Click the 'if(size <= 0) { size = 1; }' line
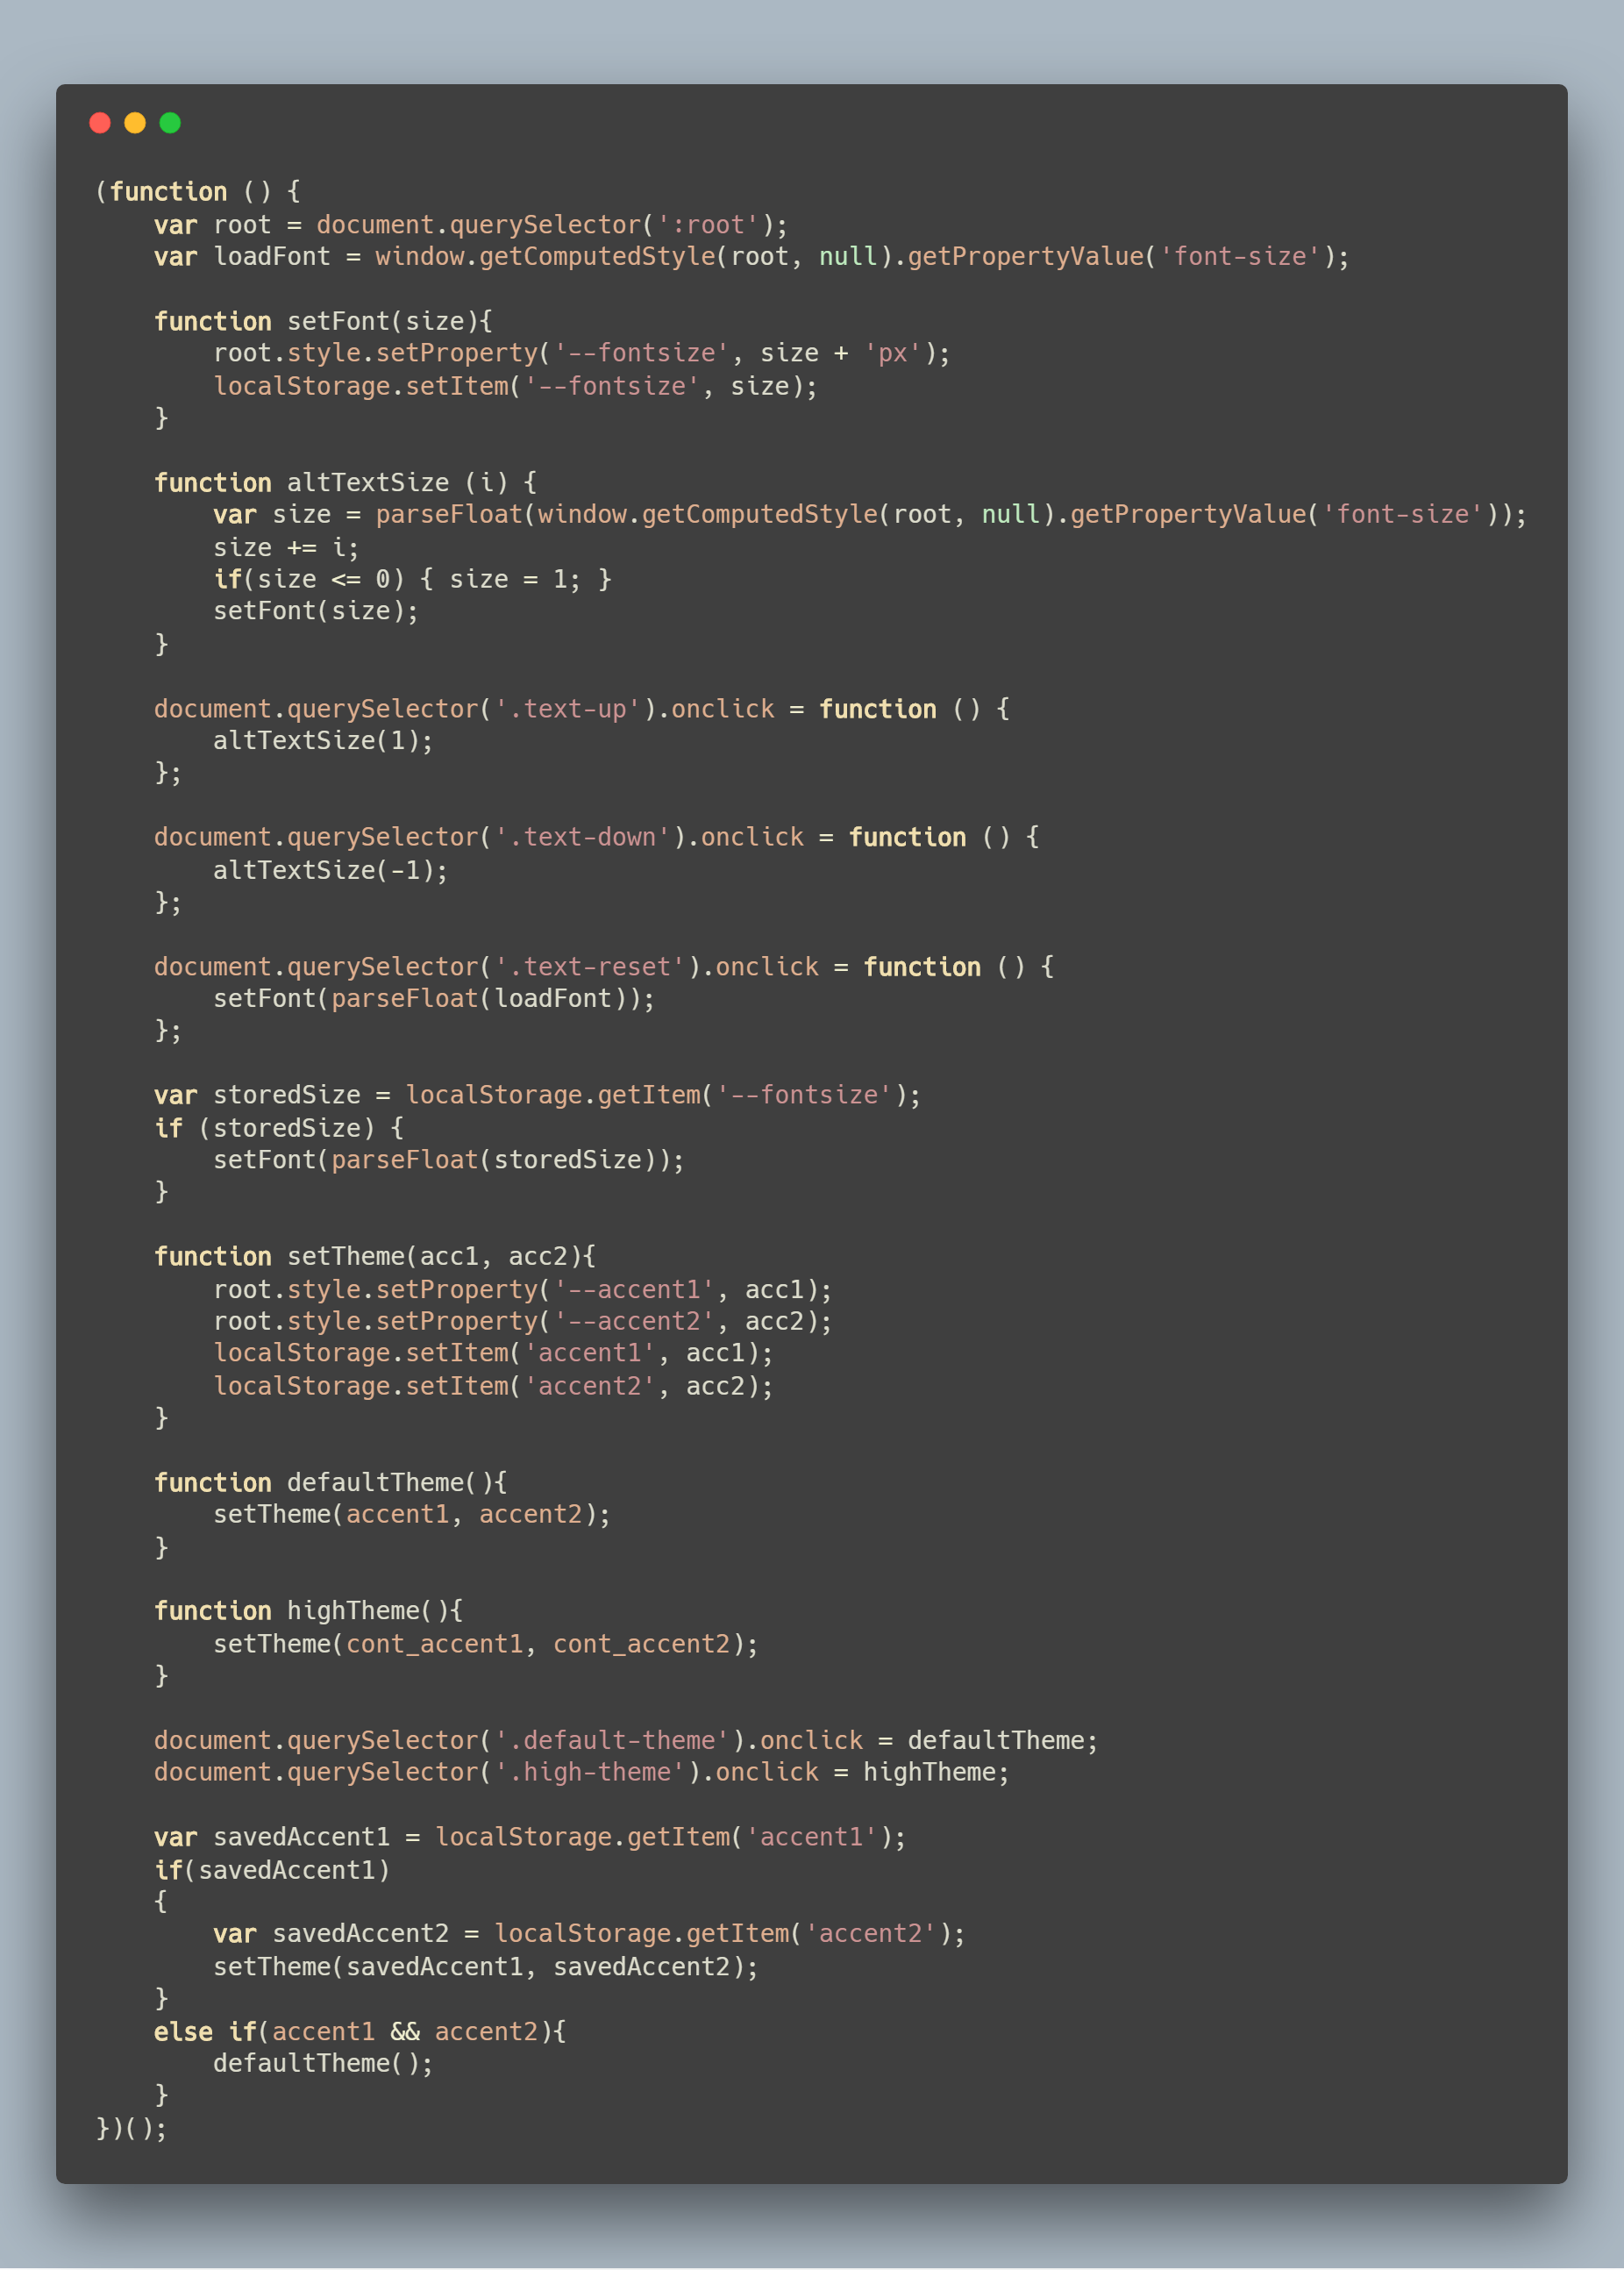 coord(412,580)
